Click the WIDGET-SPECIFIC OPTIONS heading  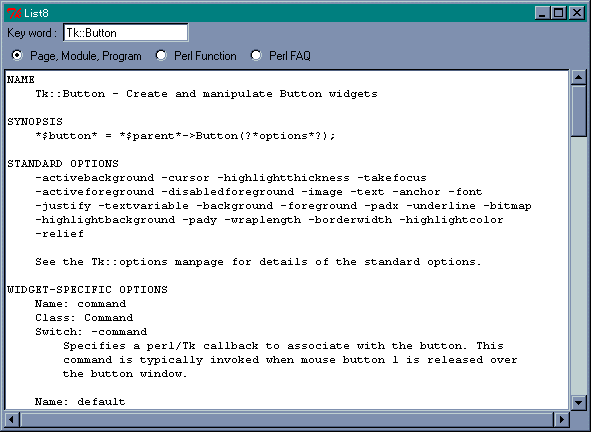[87, 290]
